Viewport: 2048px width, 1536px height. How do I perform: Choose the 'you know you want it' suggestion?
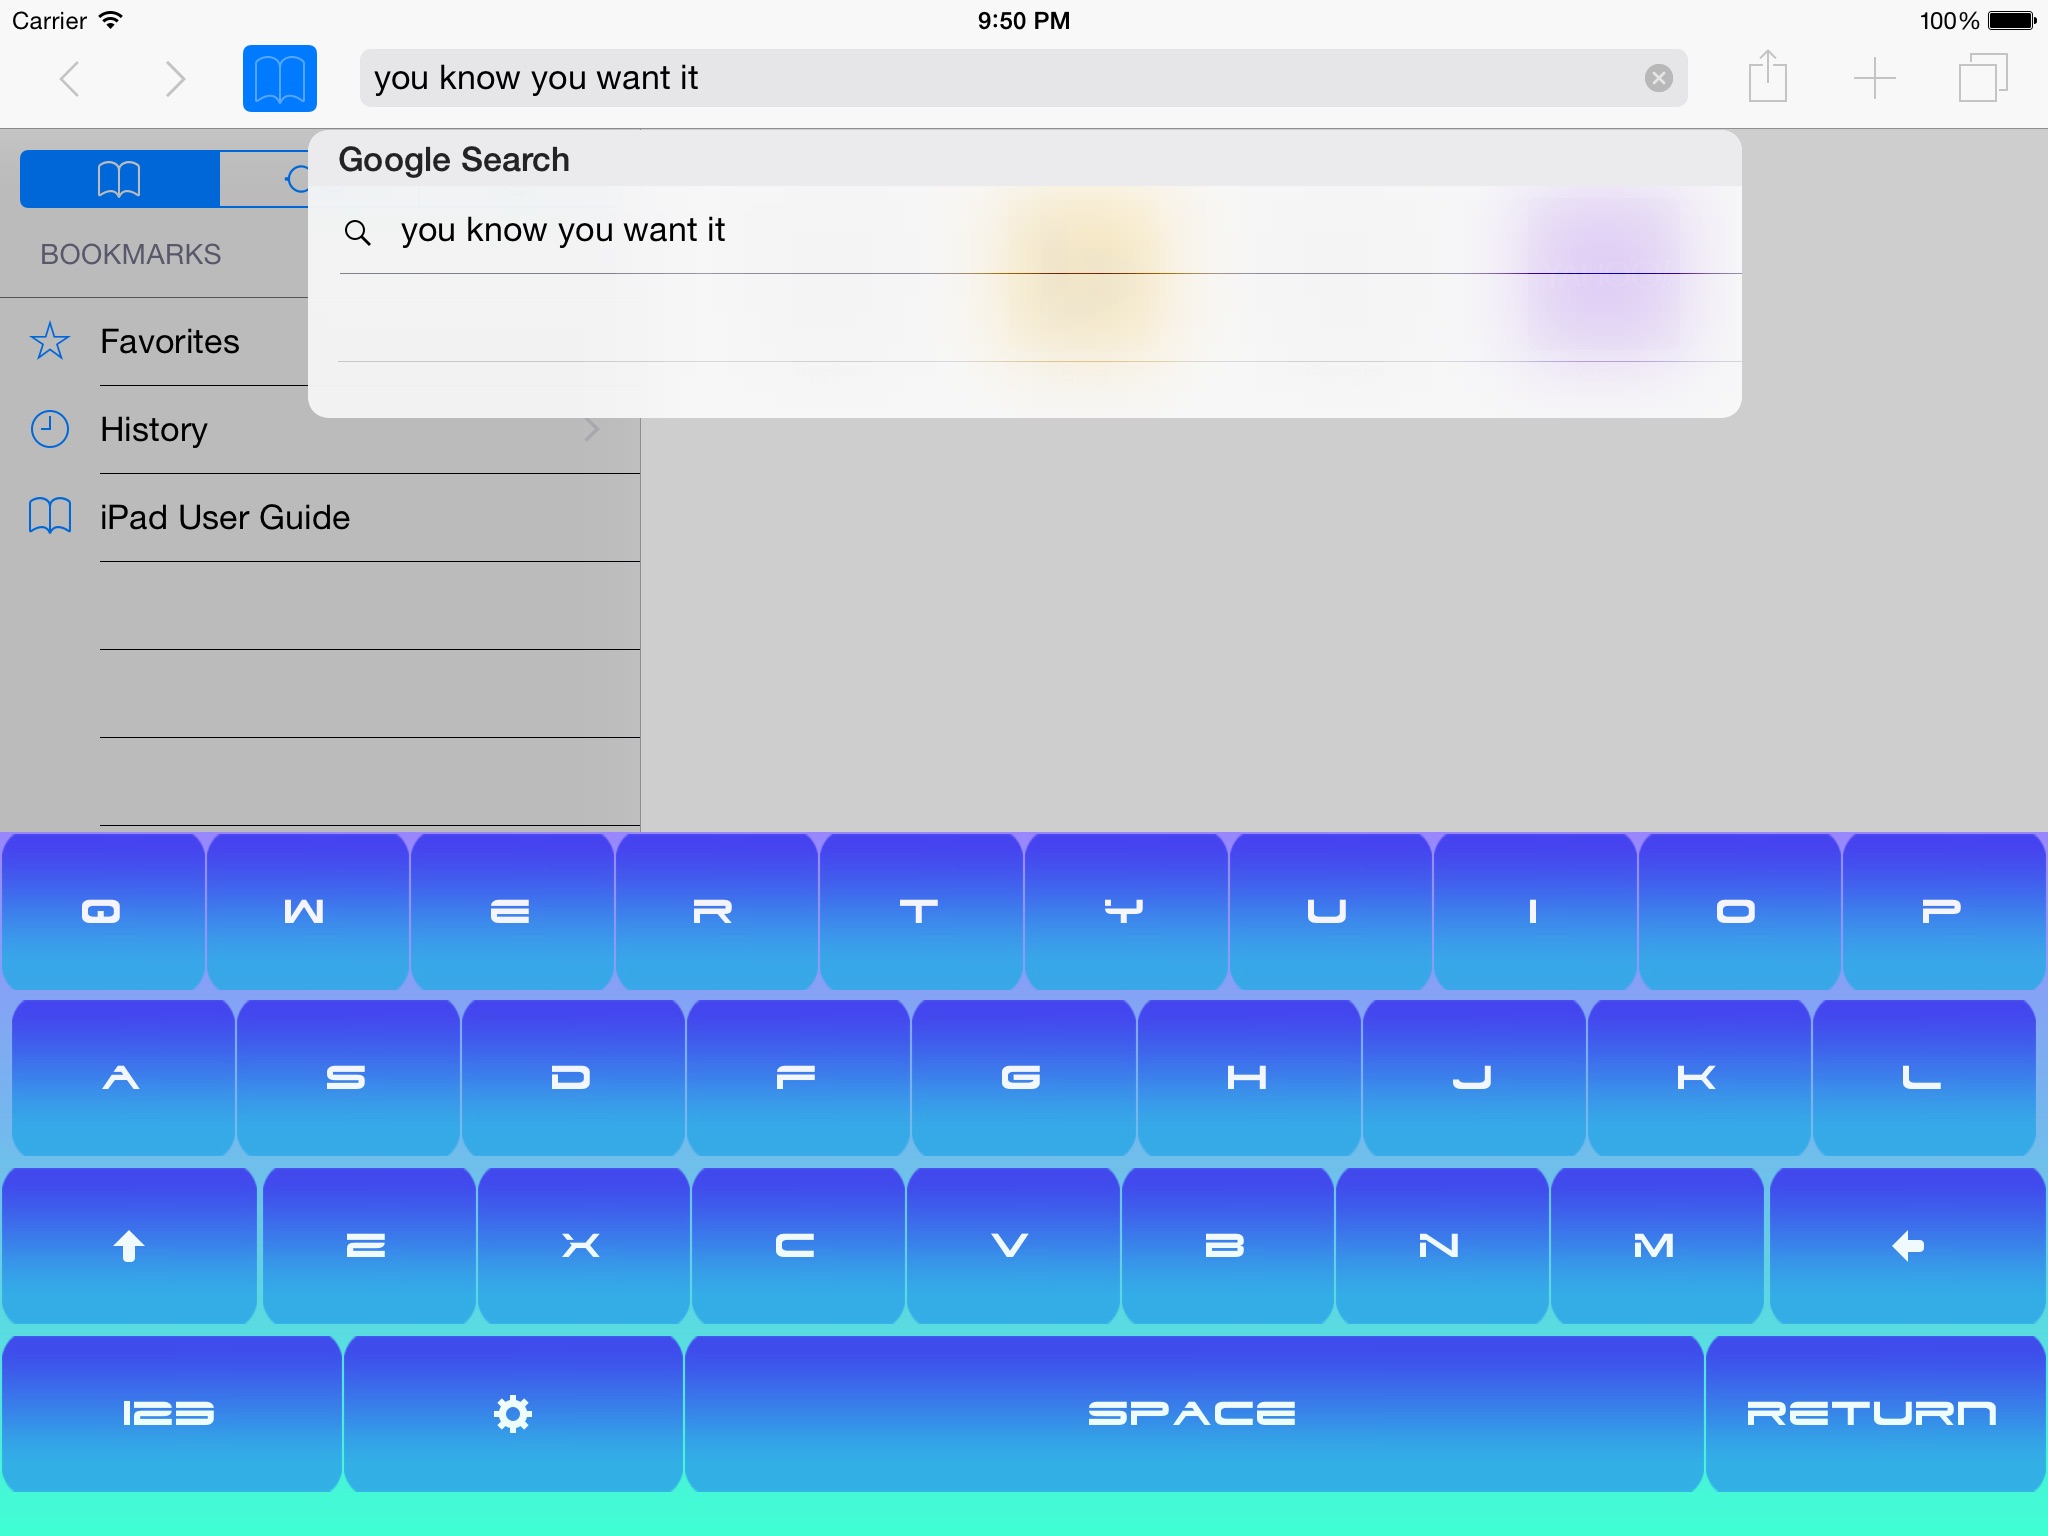[x=563, y=231]
